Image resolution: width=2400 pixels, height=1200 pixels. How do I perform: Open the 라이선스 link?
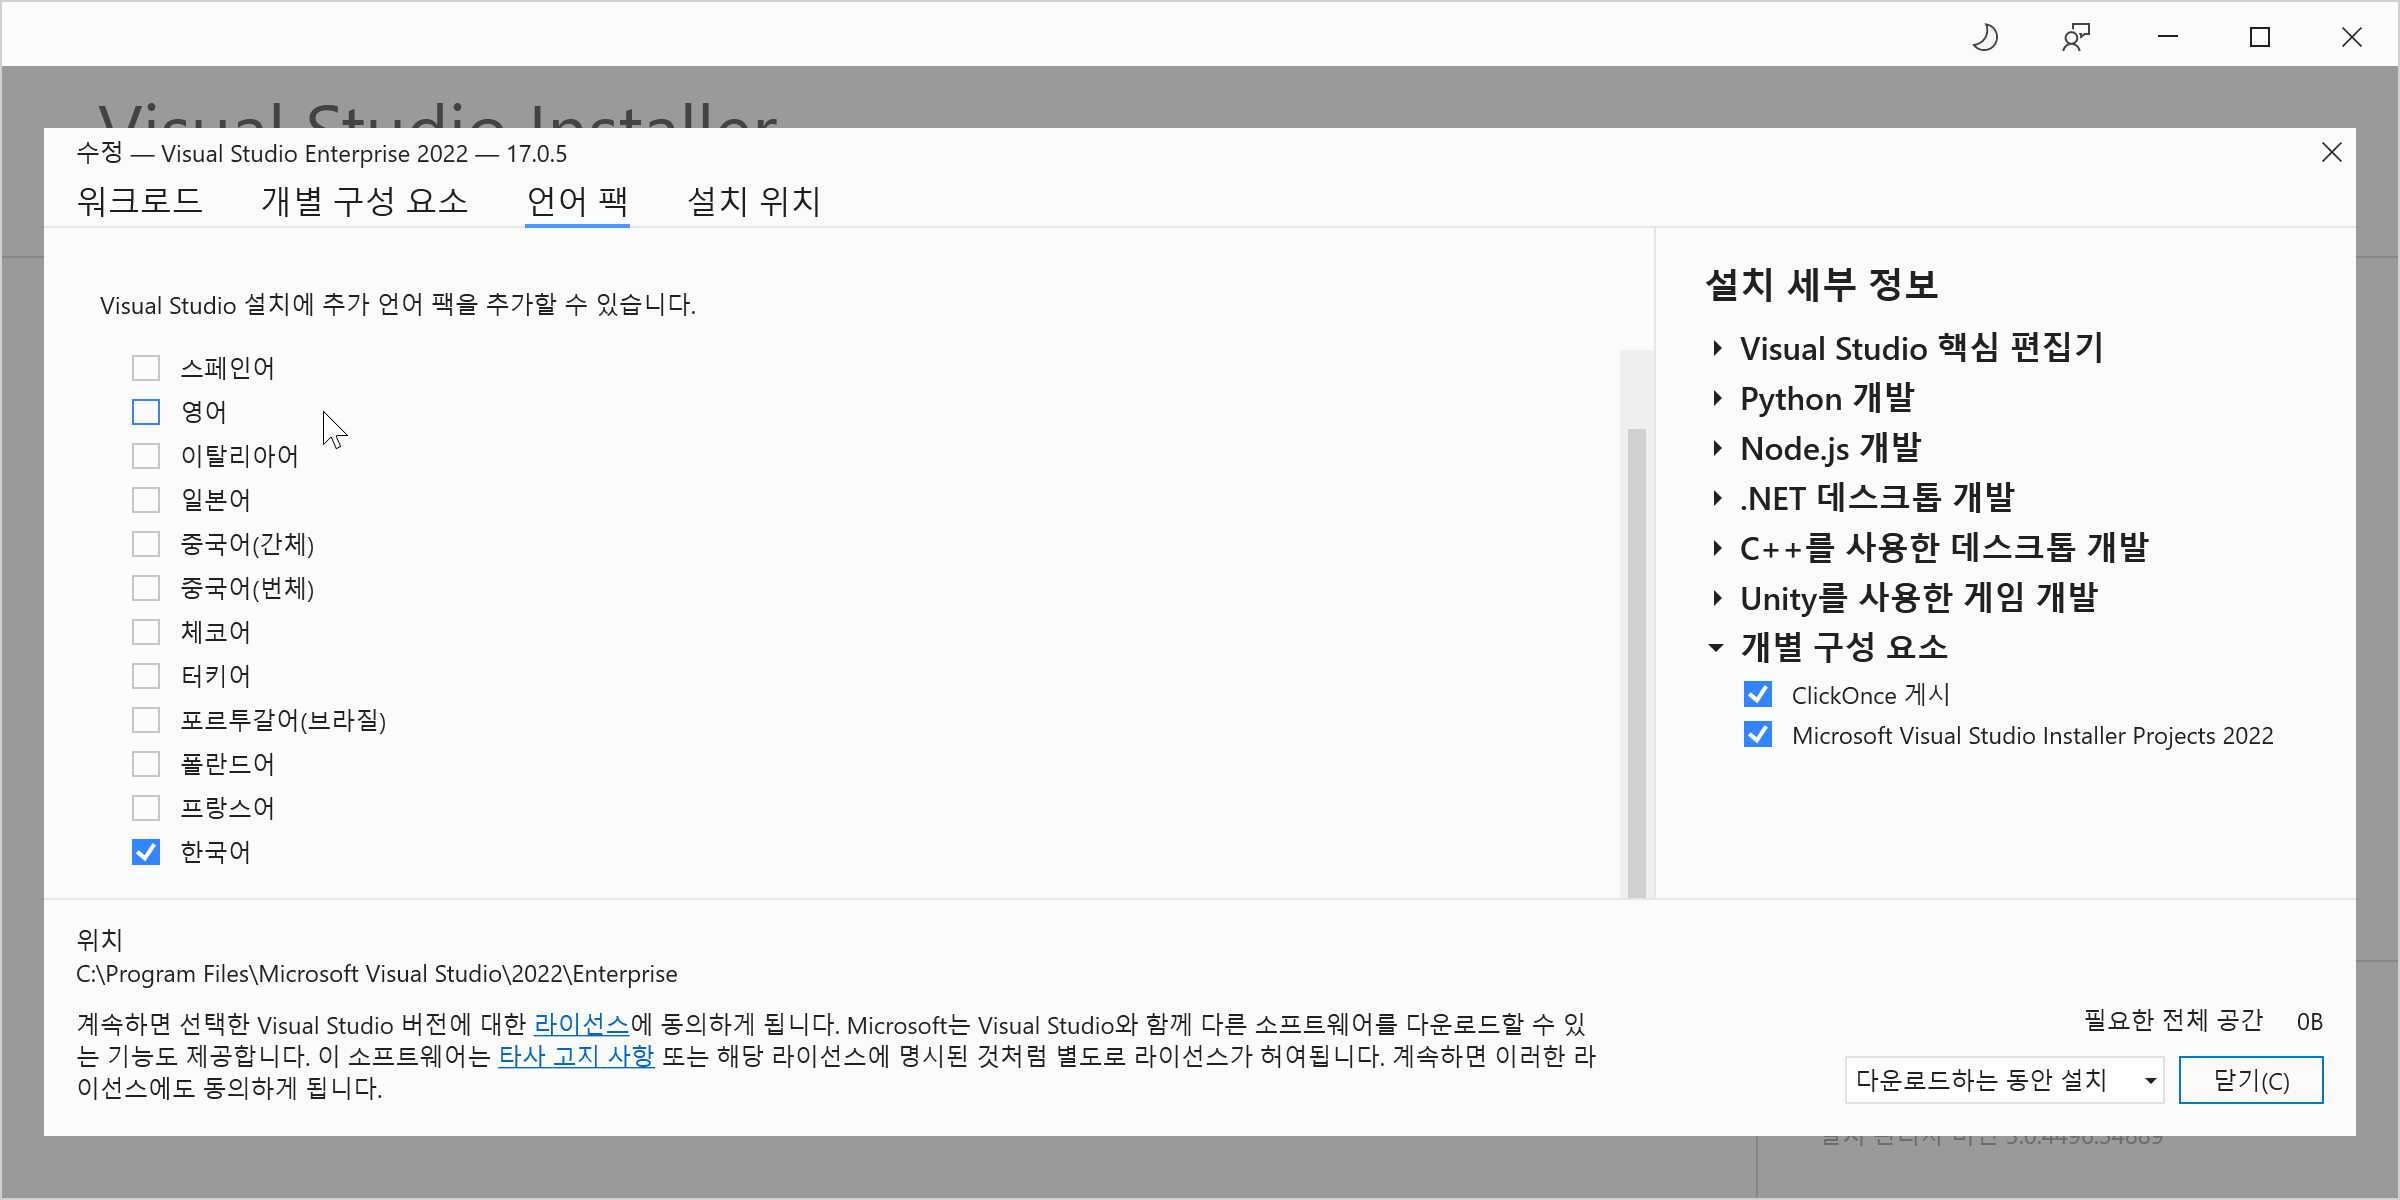(x=581, y=1024)
